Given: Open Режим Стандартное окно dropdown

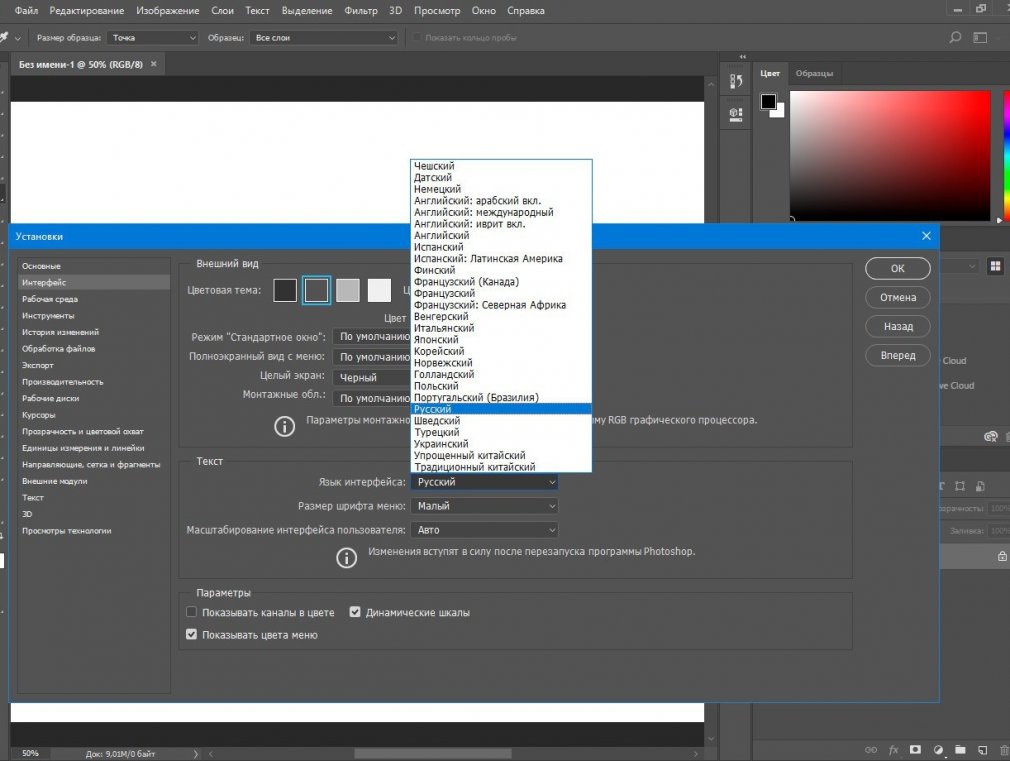Looking at the screenshot, I should click(x=372, y=336).
